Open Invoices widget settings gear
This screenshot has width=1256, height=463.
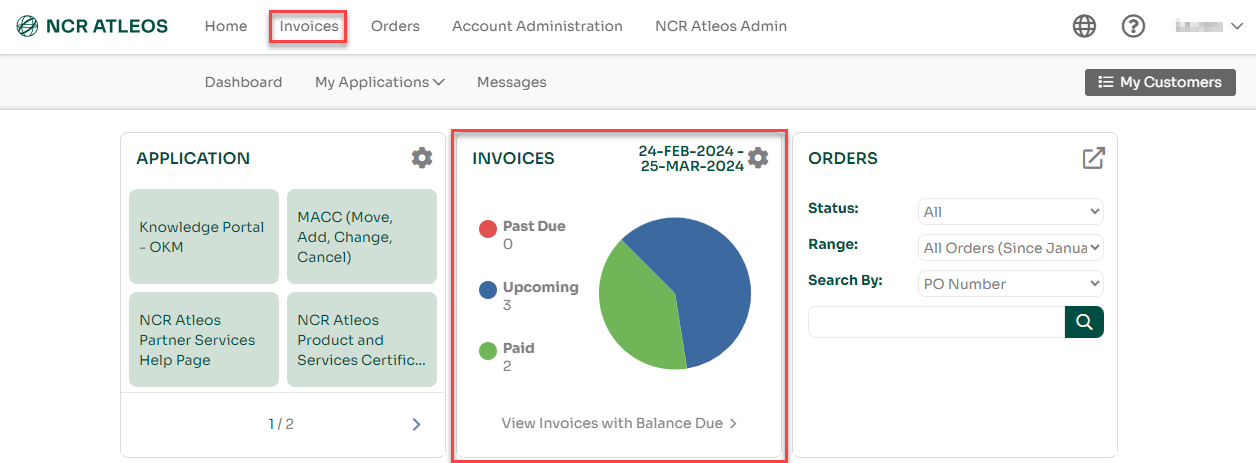(758, 157)
